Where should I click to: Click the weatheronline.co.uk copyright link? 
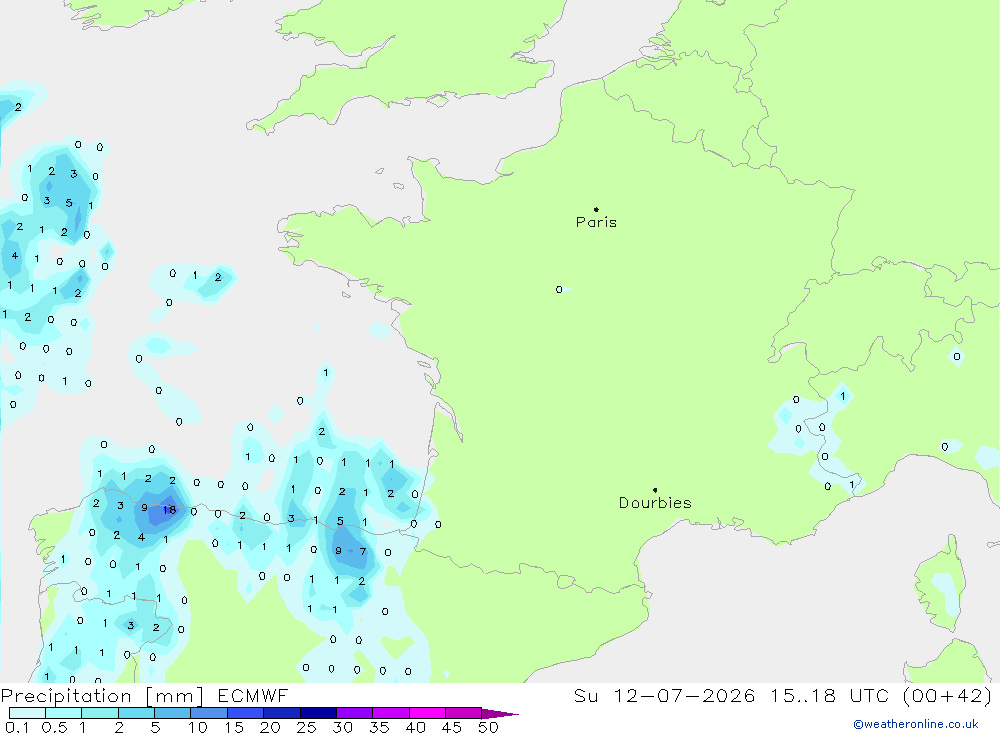click(x=916, y=724)
